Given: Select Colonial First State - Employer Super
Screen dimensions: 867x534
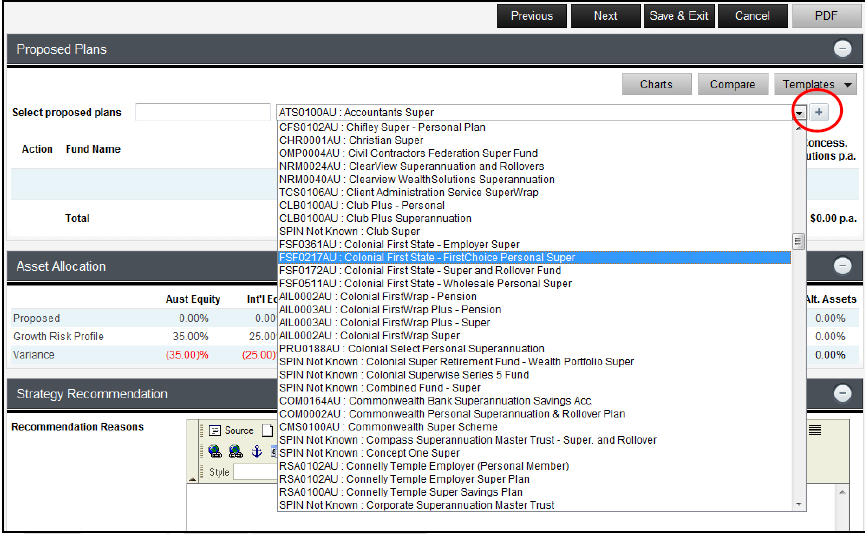Looking at the screenshot, I should click(x=534, y=244).
